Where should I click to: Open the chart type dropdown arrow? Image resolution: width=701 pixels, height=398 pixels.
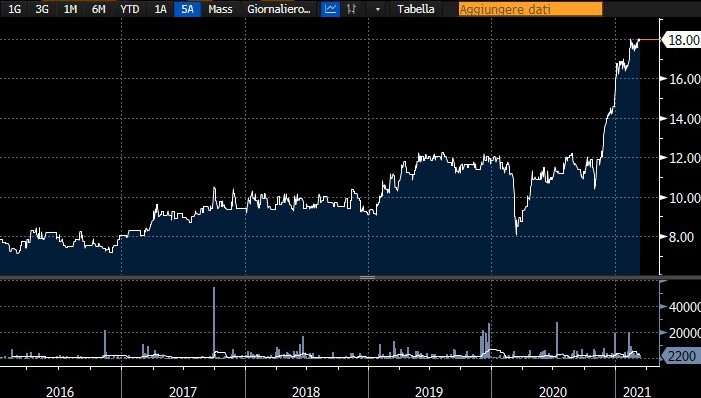pyautogui.click(x=378, y=9)
